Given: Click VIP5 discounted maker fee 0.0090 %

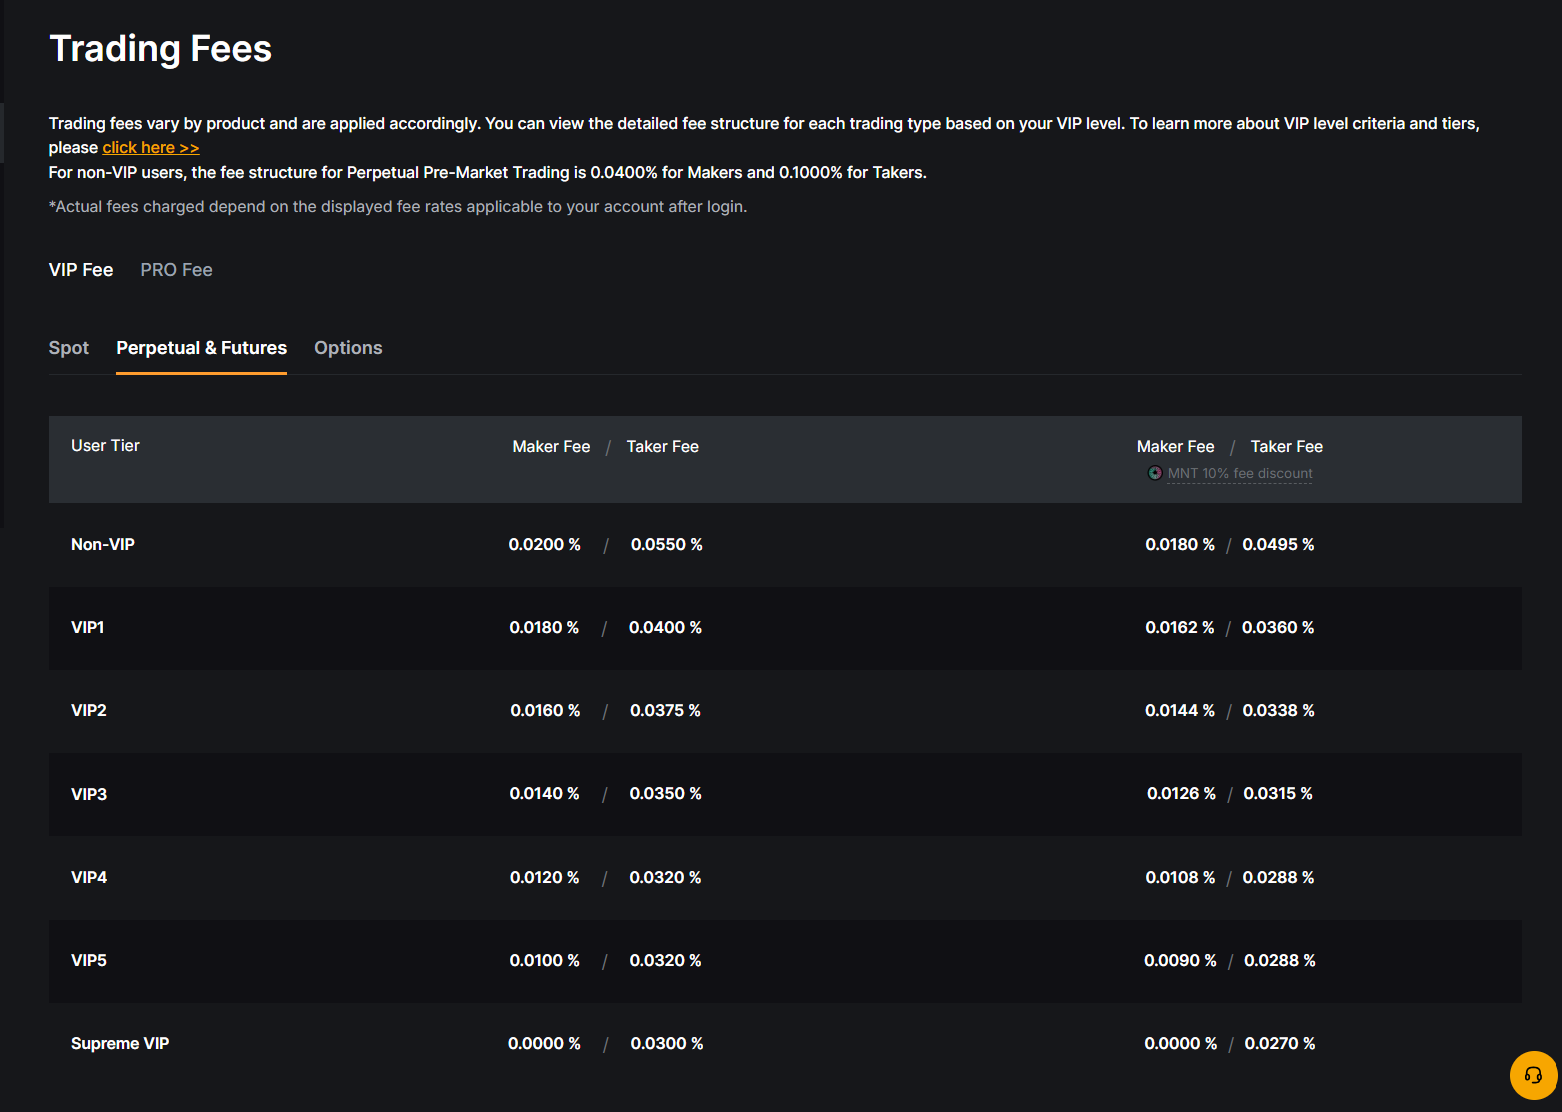Looking at the screenshot, I should 1180,961.
